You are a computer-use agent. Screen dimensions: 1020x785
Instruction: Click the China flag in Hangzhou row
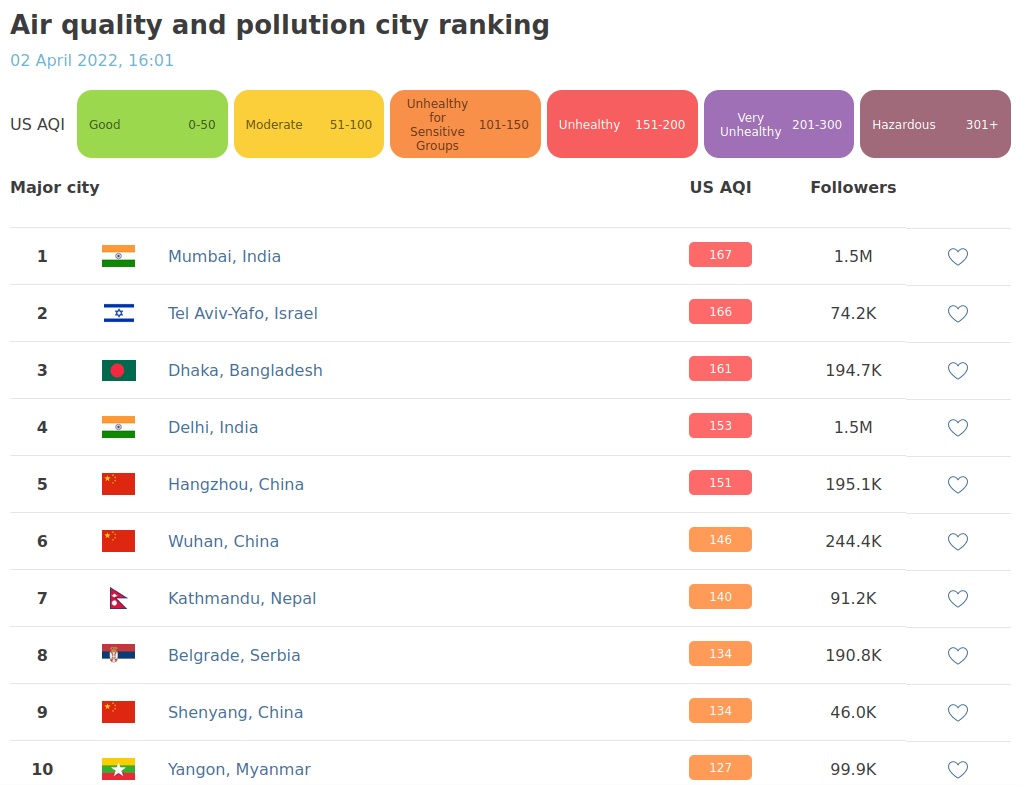point(118,485)
